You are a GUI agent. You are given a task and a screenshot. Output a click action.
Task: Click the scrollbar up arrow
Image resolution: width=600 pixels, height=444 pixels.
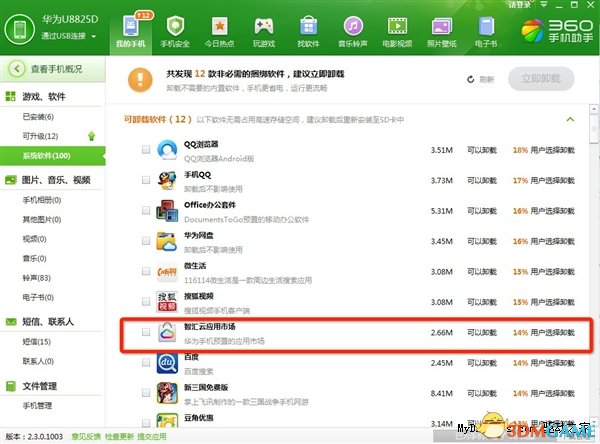click(x=594, y=108)
